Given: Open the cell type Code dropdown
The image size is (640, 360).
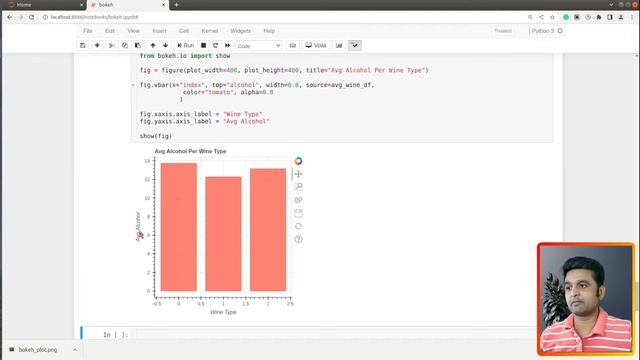Looking at the screenshot, I should [259, 46].
